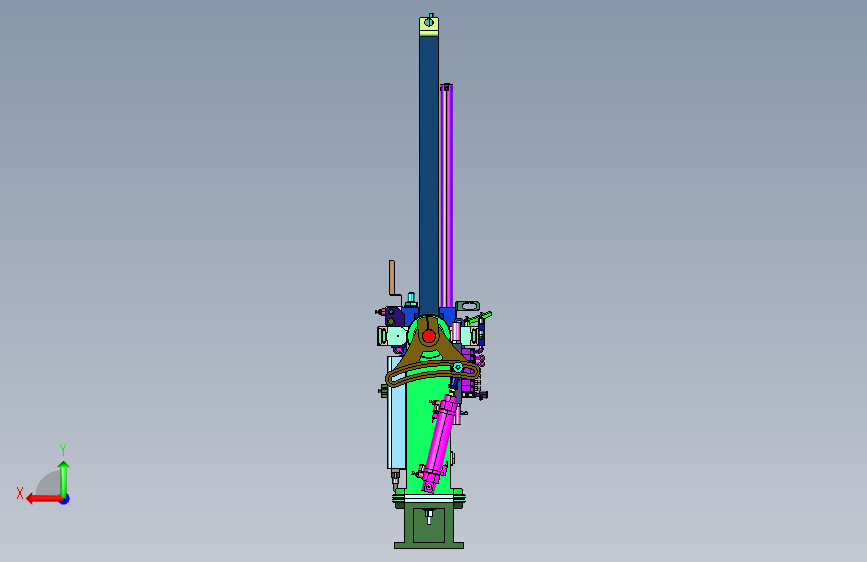The image size is (867, 562).
Task: Select the tall dark blue column part
Action: coord(429,174)
